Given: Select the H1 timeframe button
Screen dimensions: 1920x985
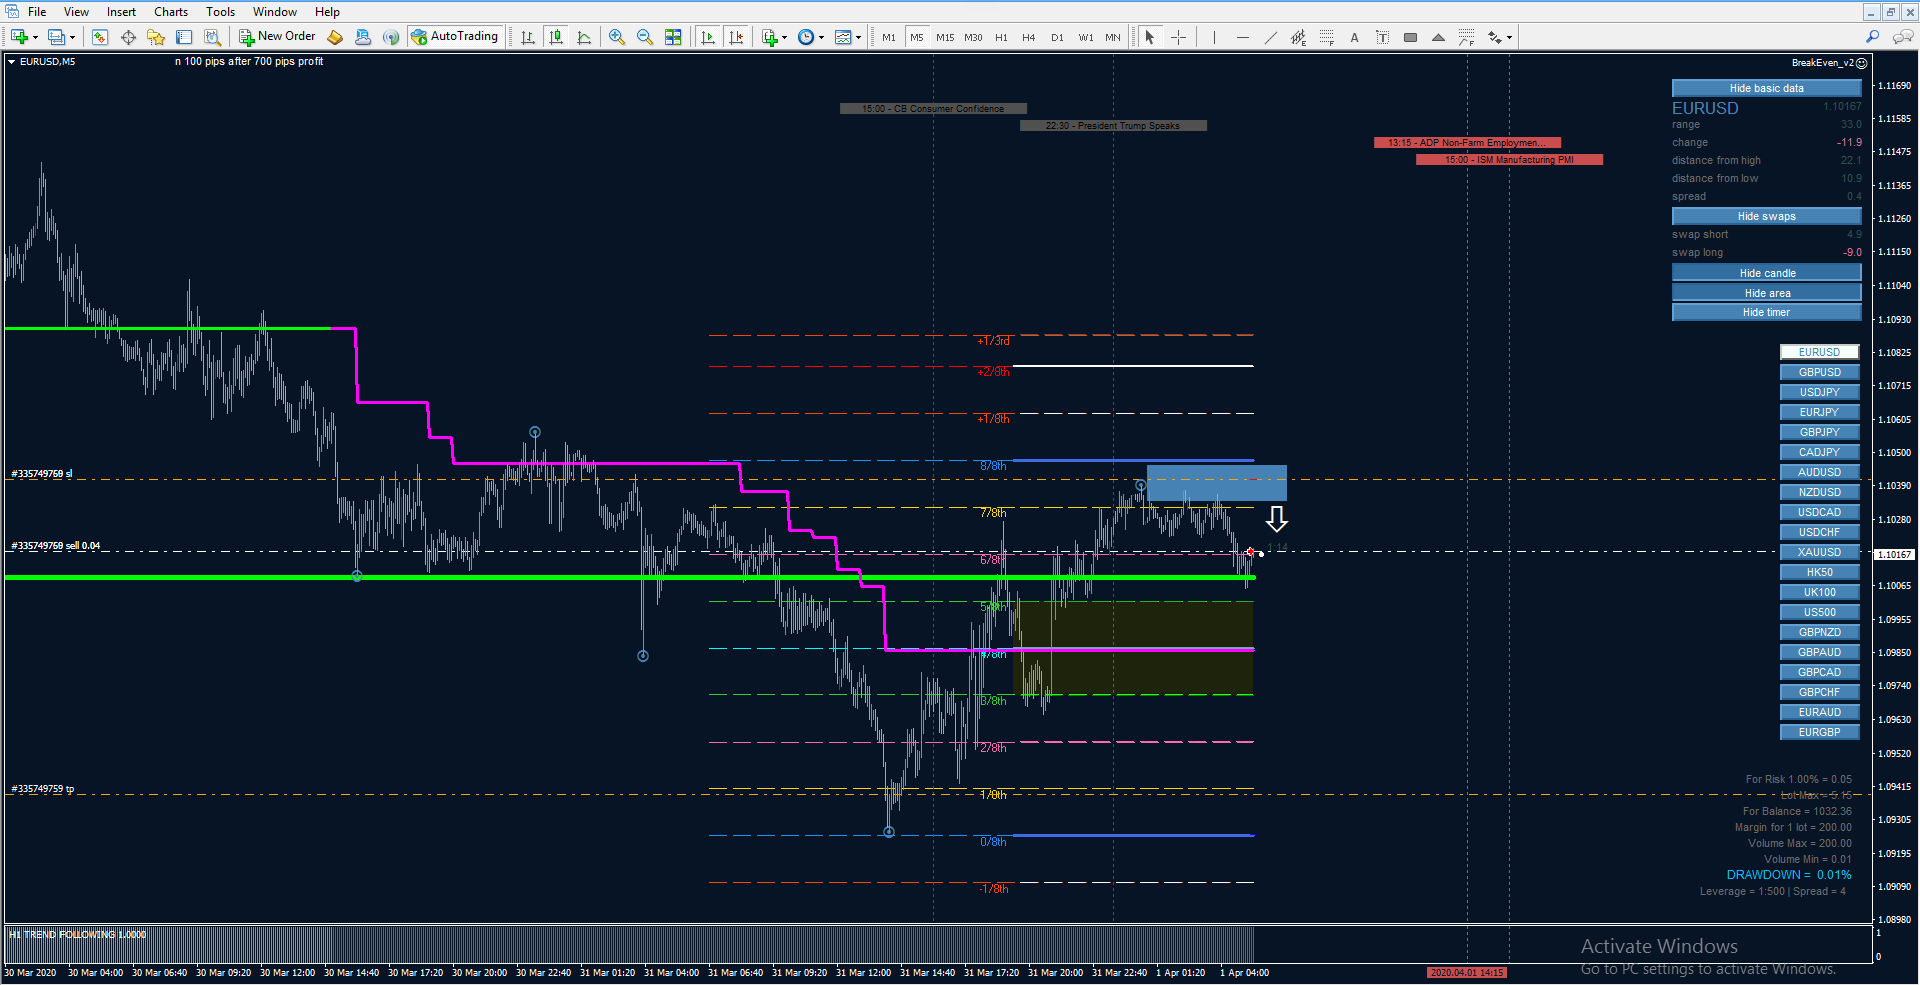Looking at the screenshot, I should (x=1001, y=37).
